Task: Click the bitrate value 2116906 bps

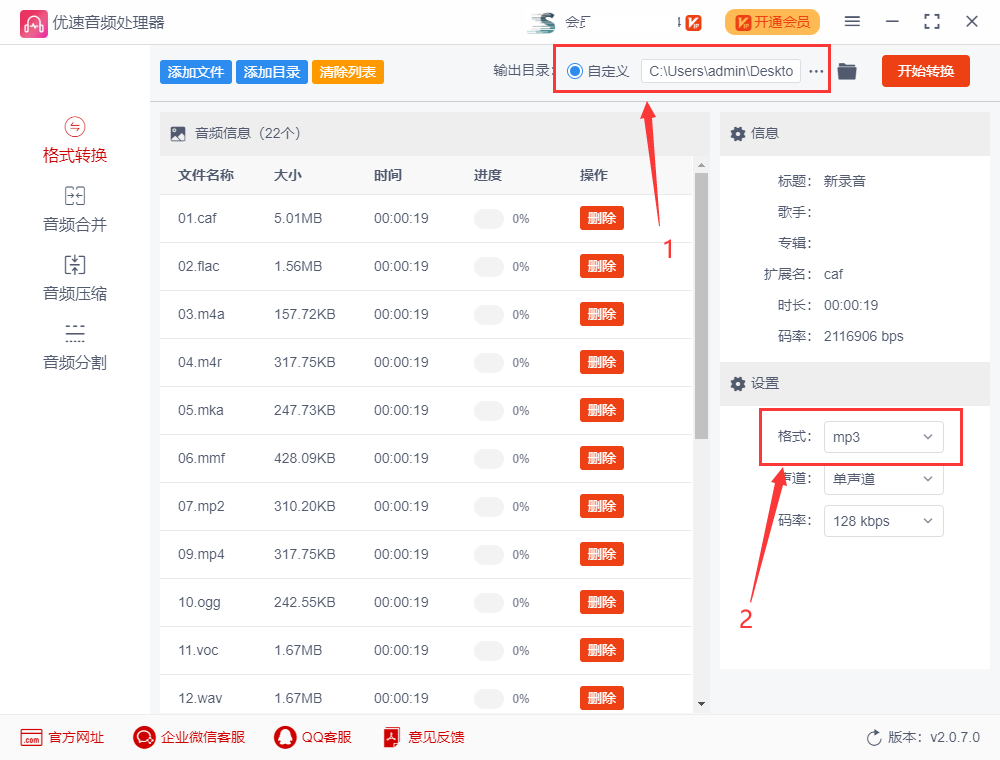Action: pyautogui.click(x=864, y=336)
